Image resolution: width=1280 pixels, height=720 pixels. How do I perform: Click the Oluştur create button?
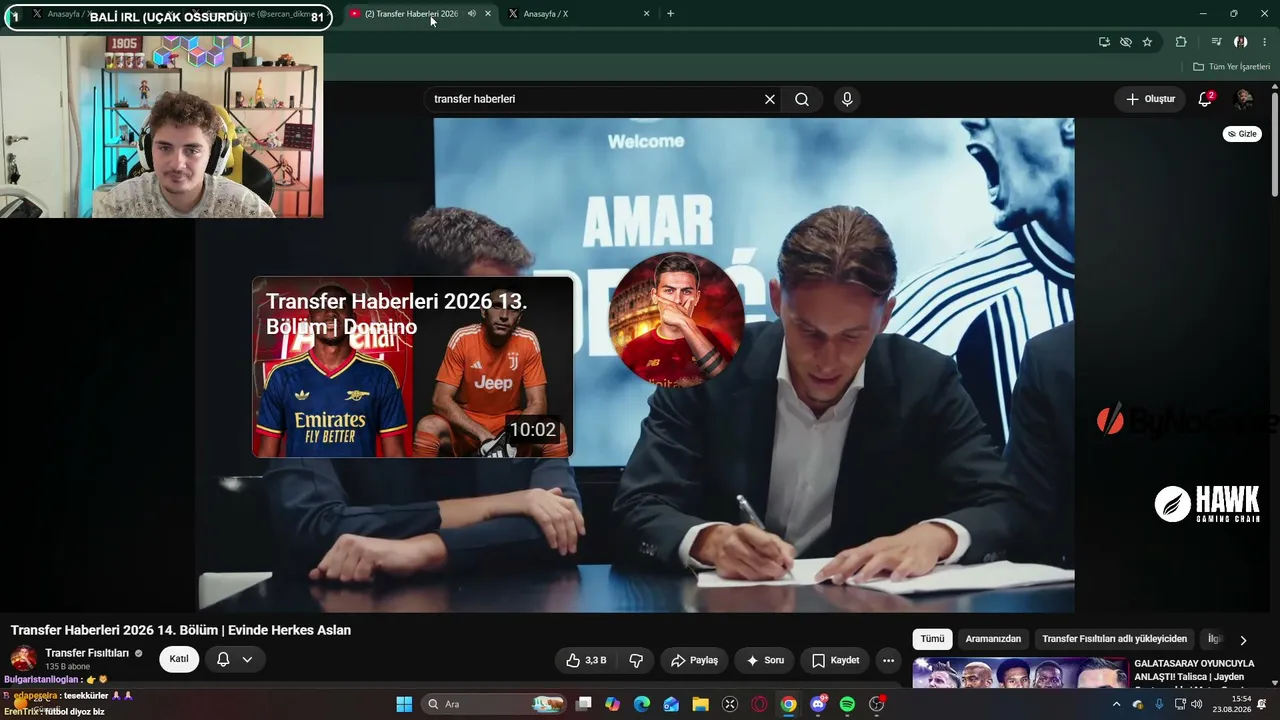click(1150, 99)
